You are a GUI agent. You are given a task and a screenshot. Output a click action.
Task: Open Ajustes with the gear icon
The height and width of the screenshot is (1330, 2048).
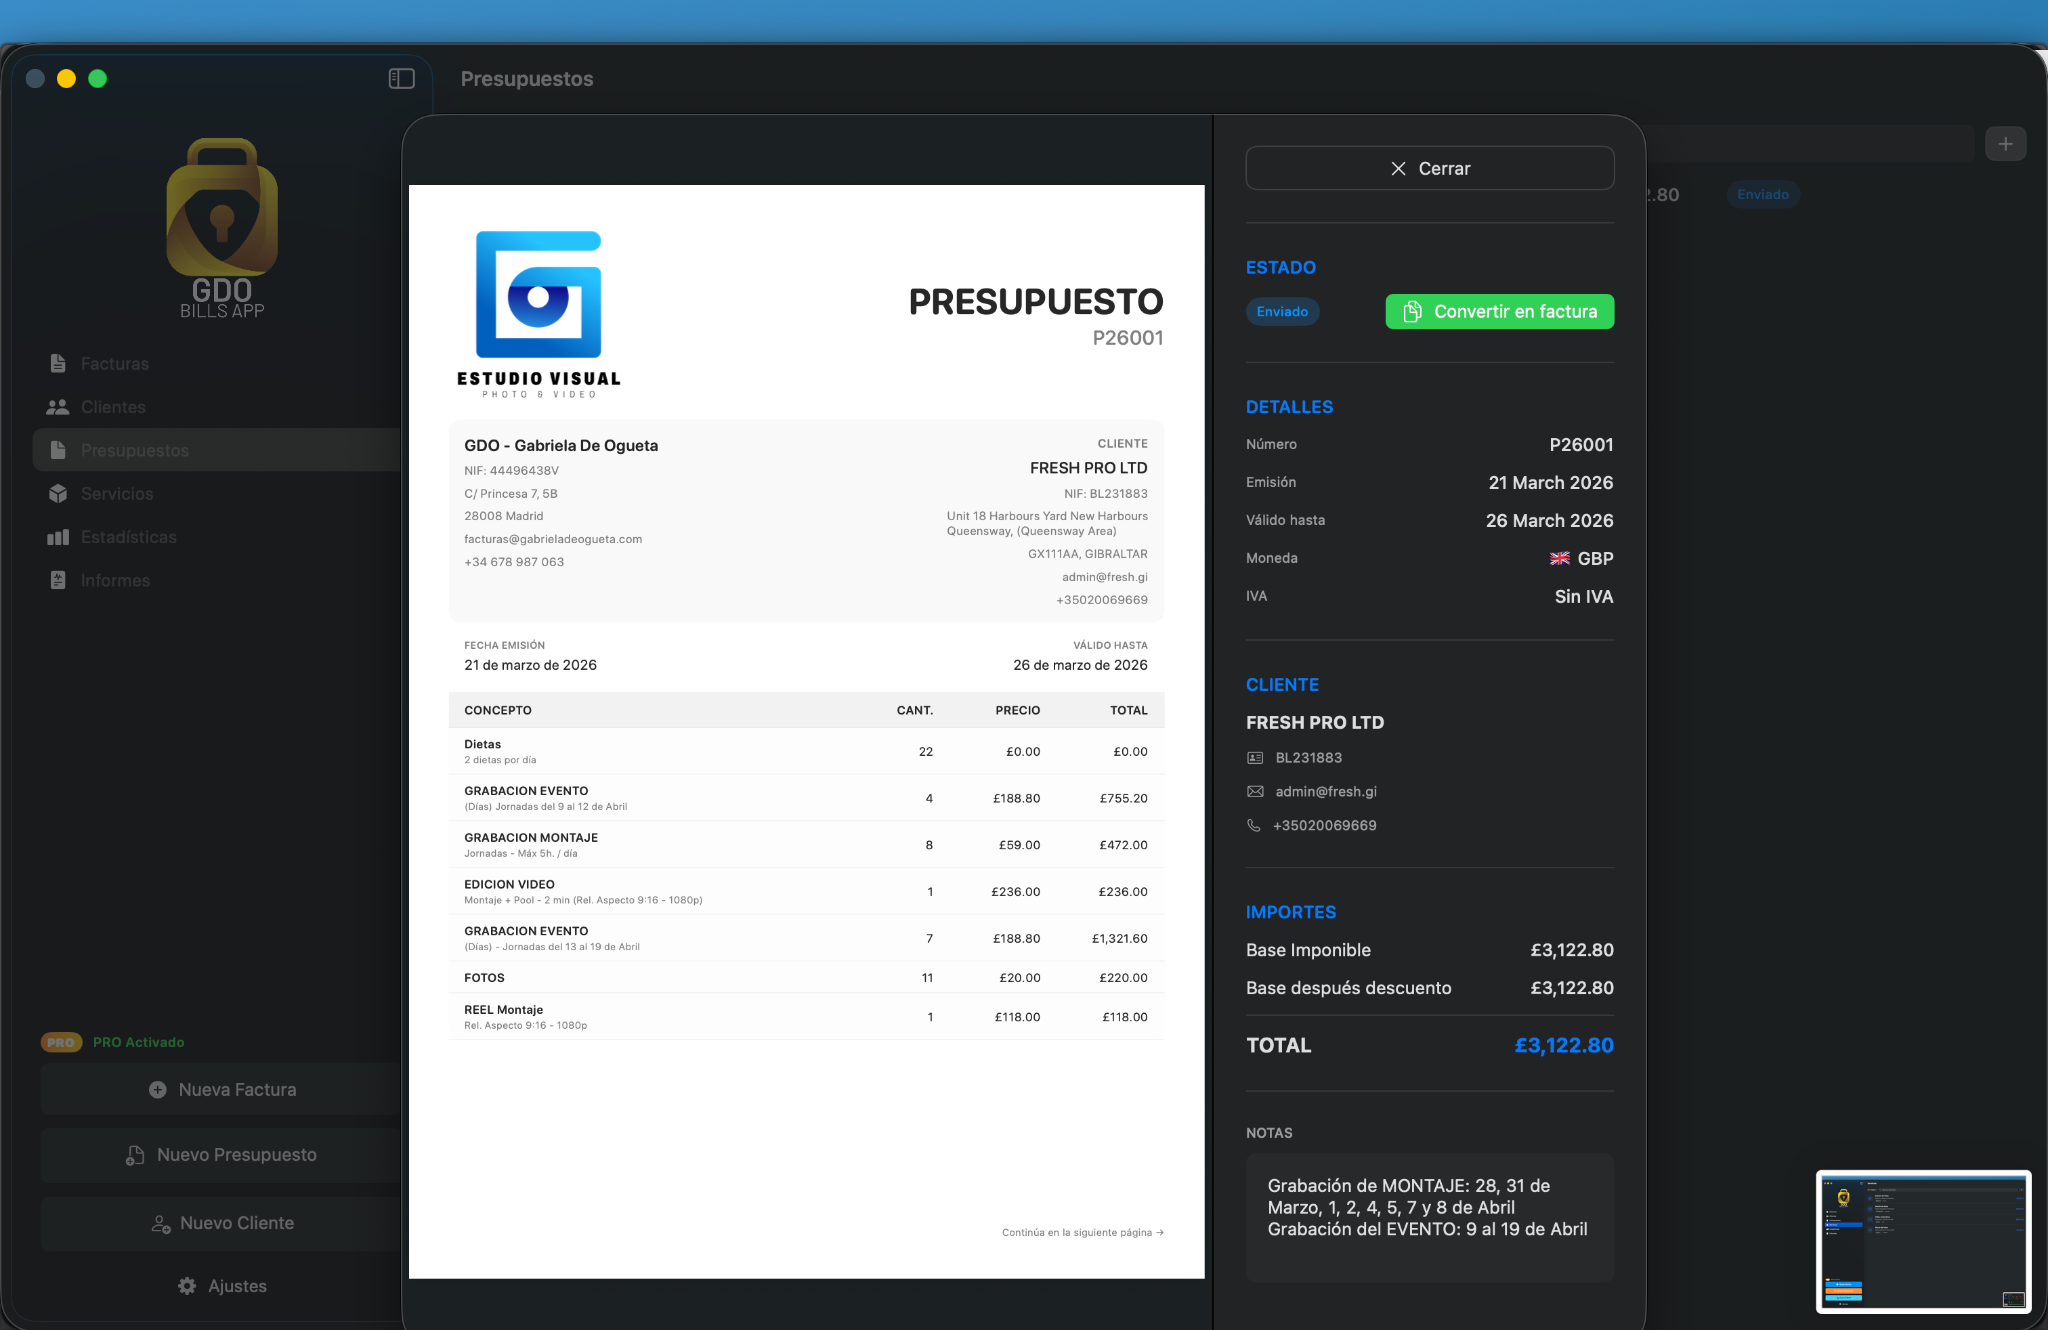(187, 1286)
